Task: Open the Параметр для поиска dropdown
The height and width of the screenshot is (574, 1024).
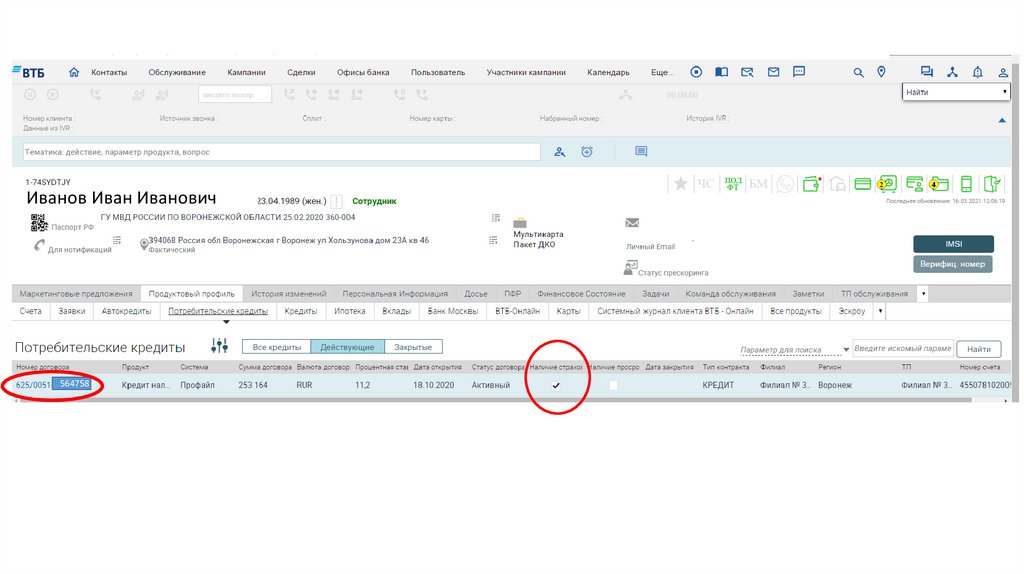Action: tap(794, 349)
